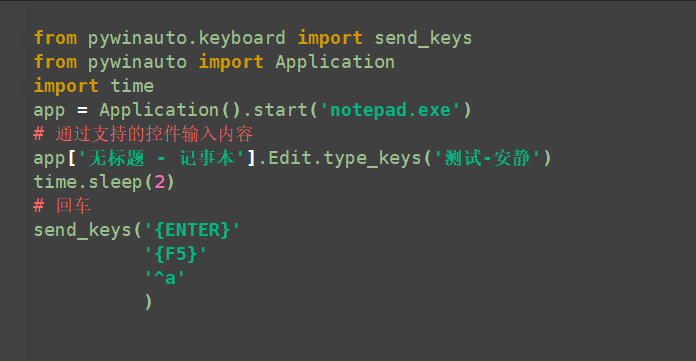Click the time.sleep call

(x=104, y=182)
